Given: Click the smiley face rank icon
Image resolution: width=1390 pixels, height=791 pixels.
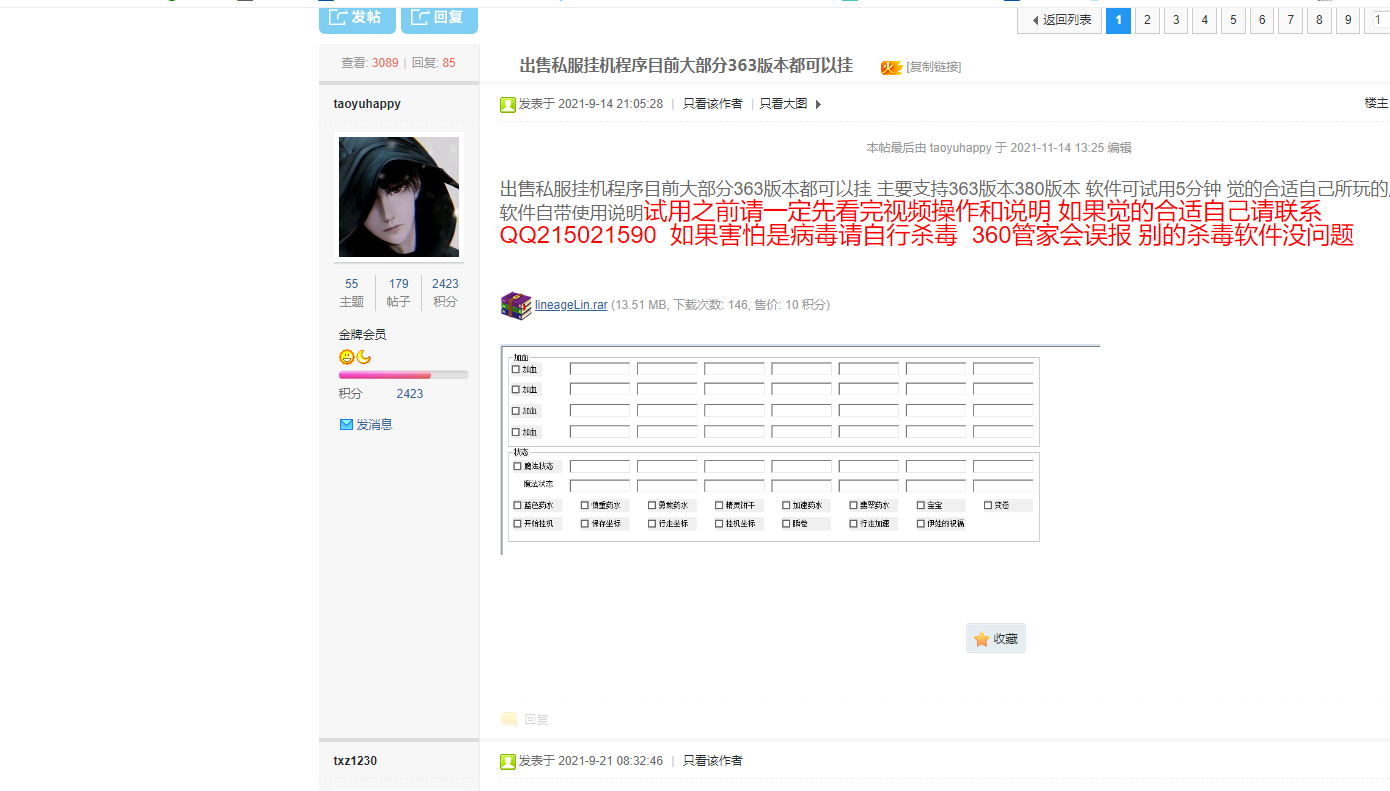Looking at the screenshot, I should point(346,357).
